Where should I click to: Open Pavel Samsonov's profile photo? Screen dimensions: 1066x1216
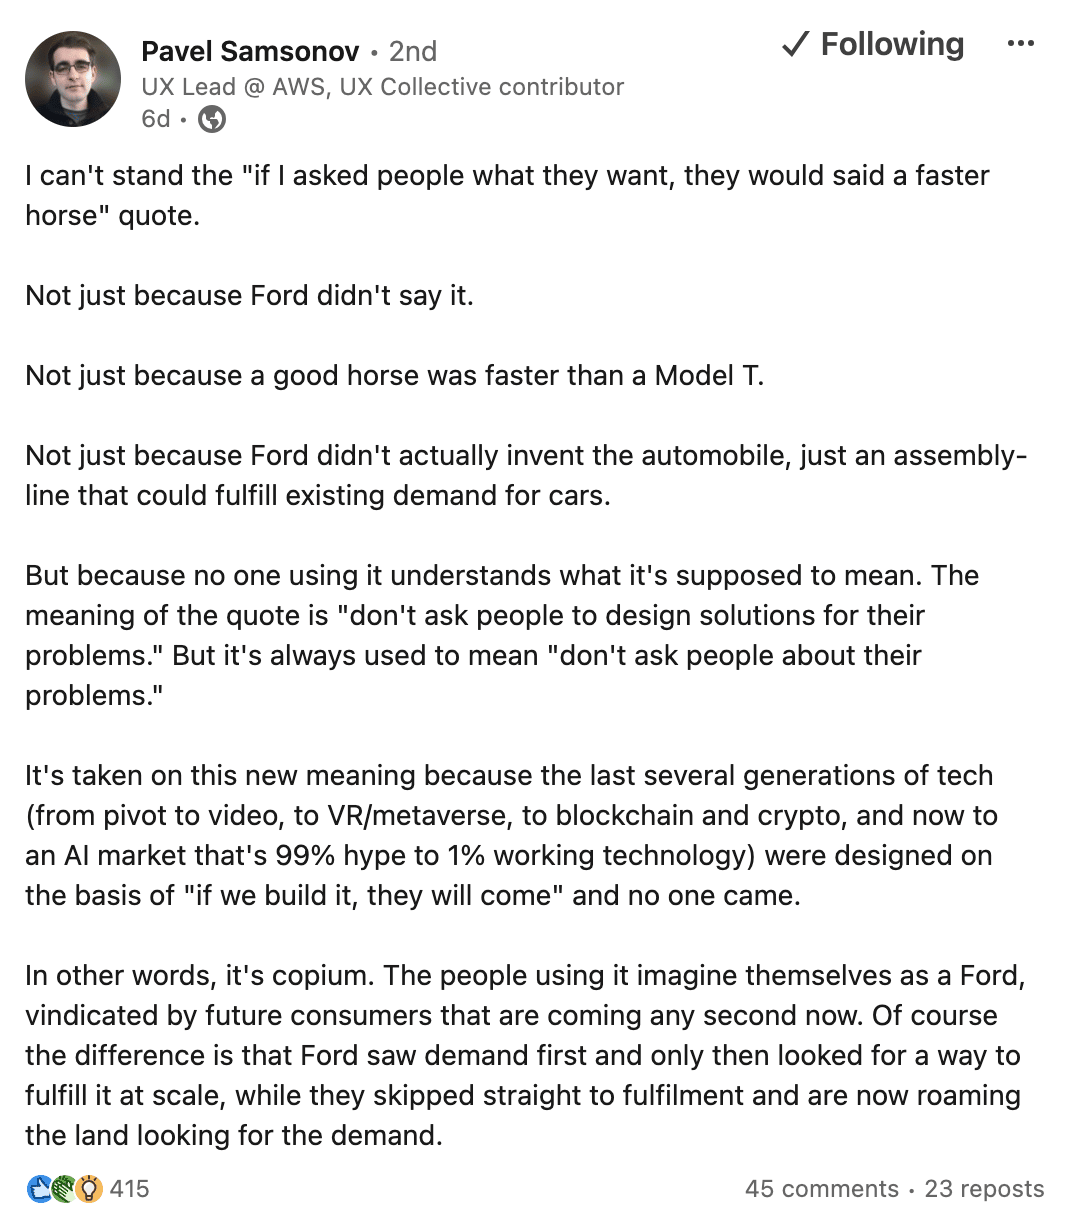(73, 79)
